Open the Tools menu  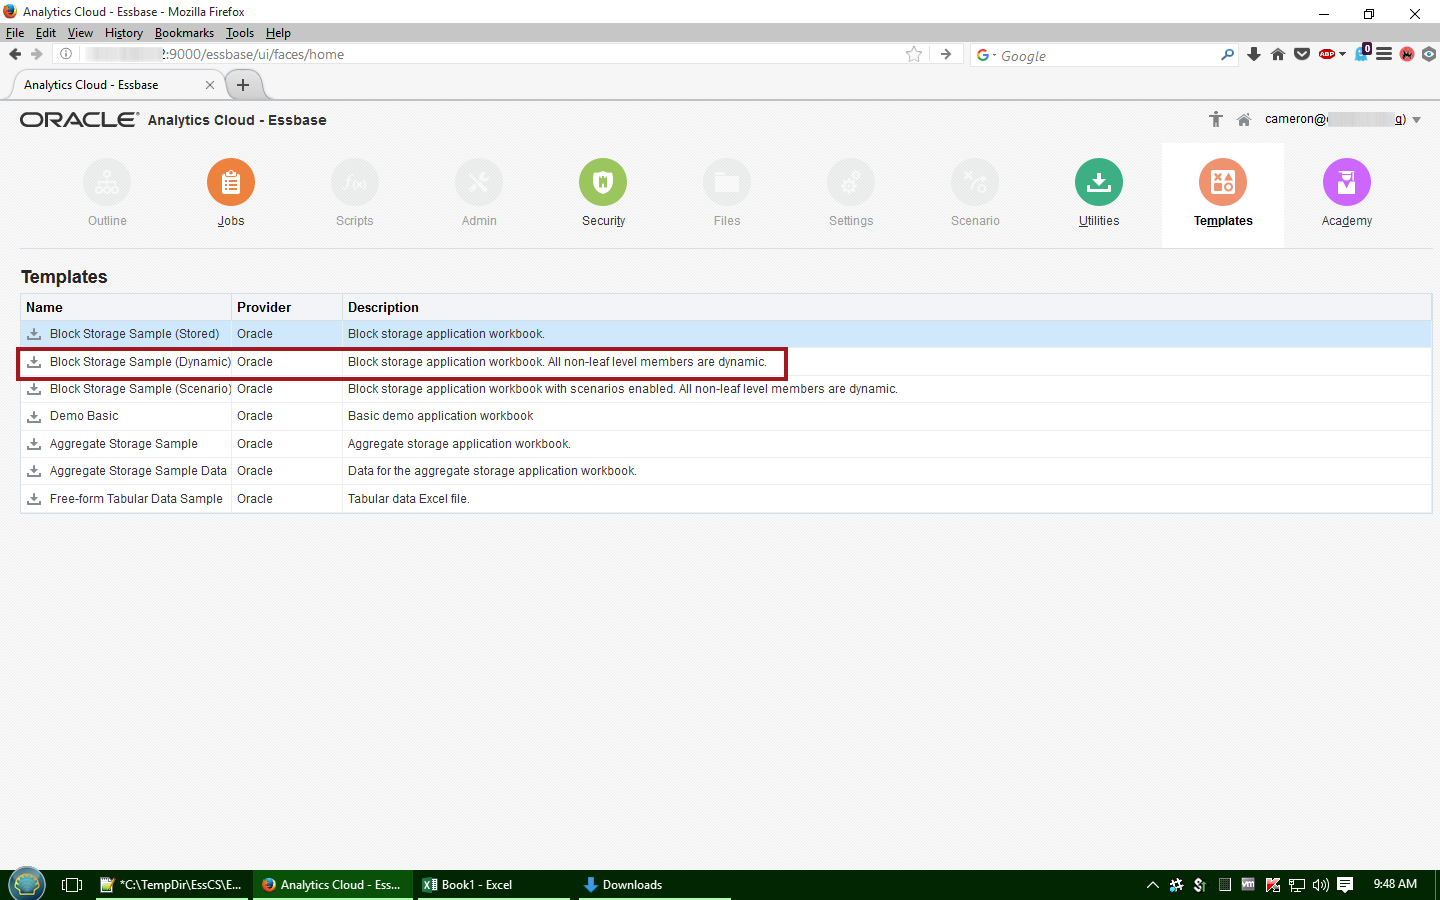pyautogui.click(x=240, y=33)
